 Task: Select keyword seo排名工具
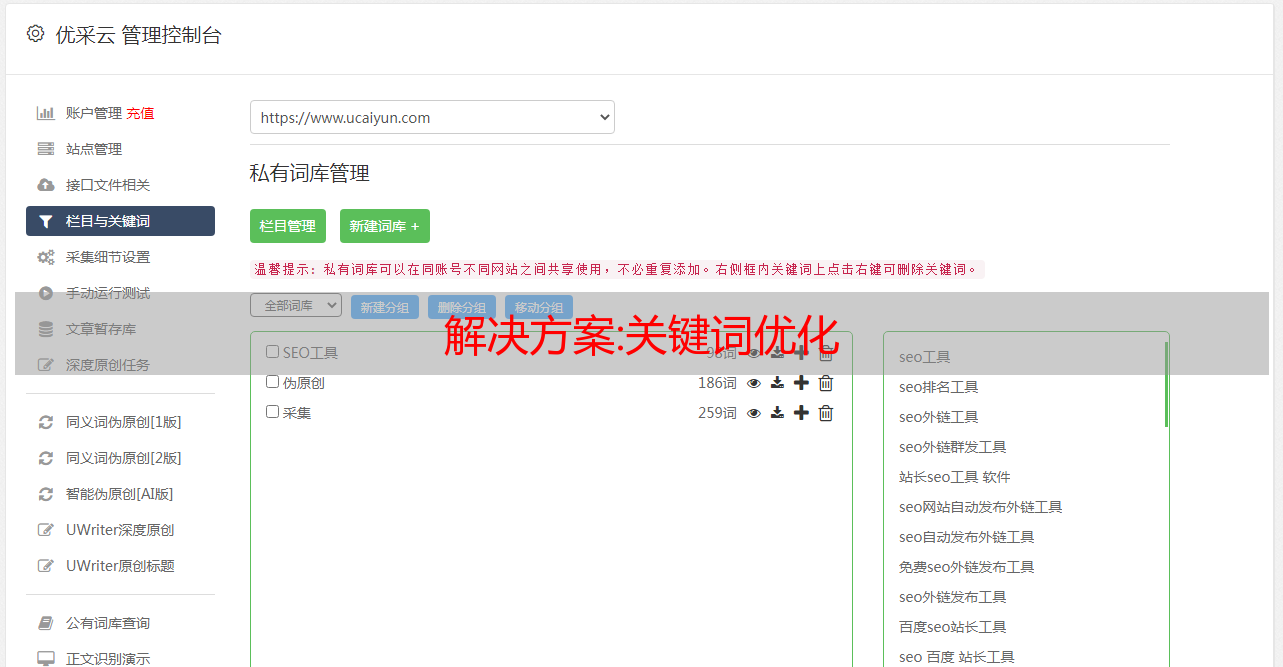tap(938, 387)
